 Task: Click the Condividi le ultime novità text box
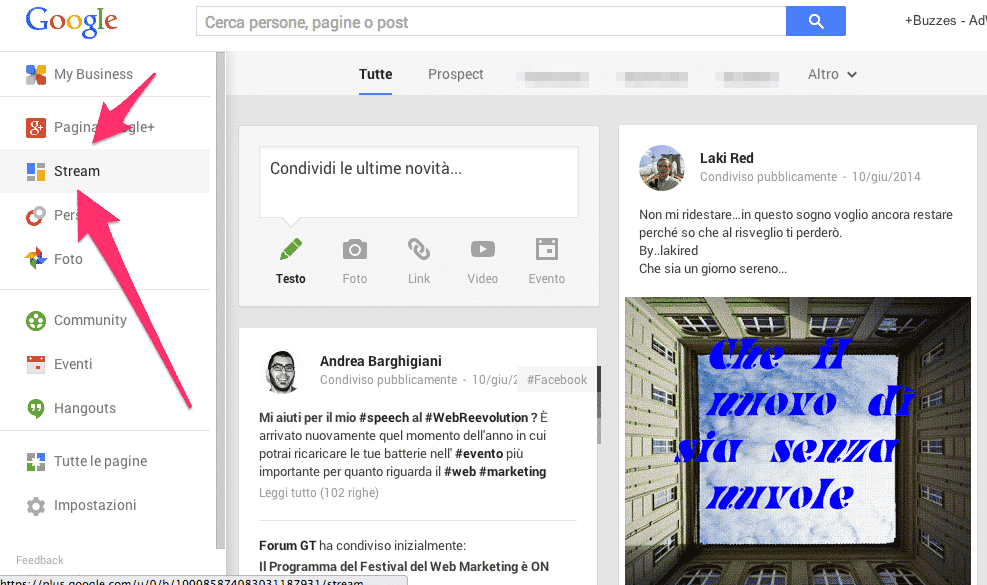[419, 182]
